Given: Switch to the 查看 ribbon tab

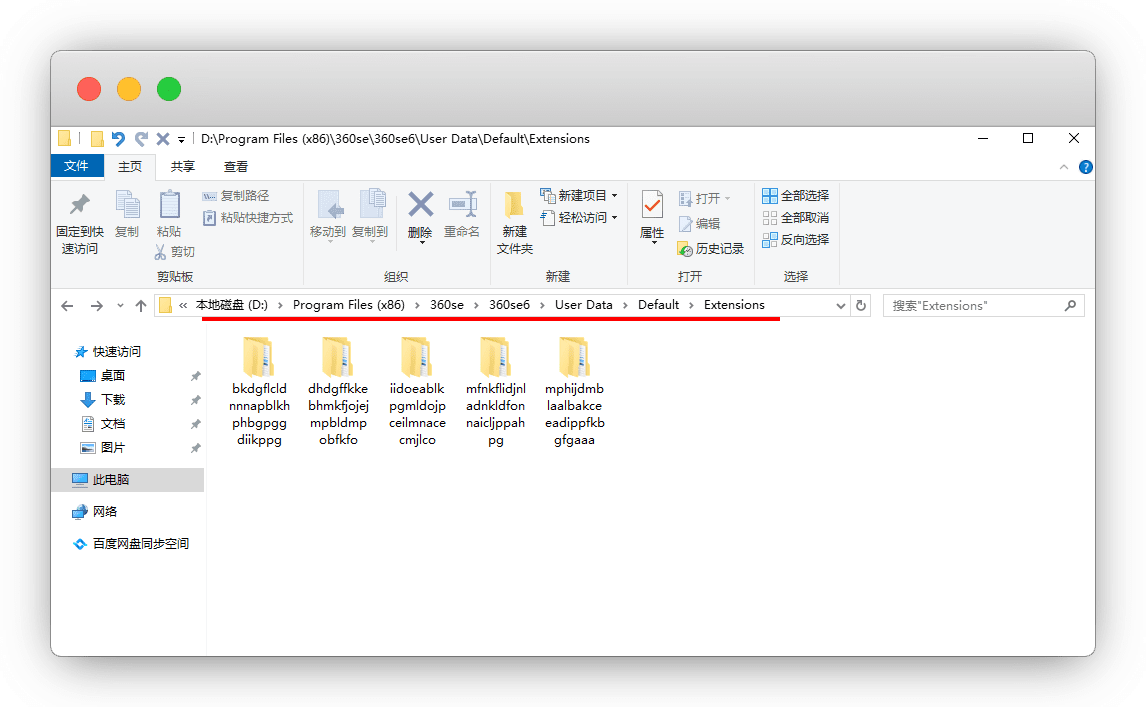Looking at the screenshot, I should 236,167.
